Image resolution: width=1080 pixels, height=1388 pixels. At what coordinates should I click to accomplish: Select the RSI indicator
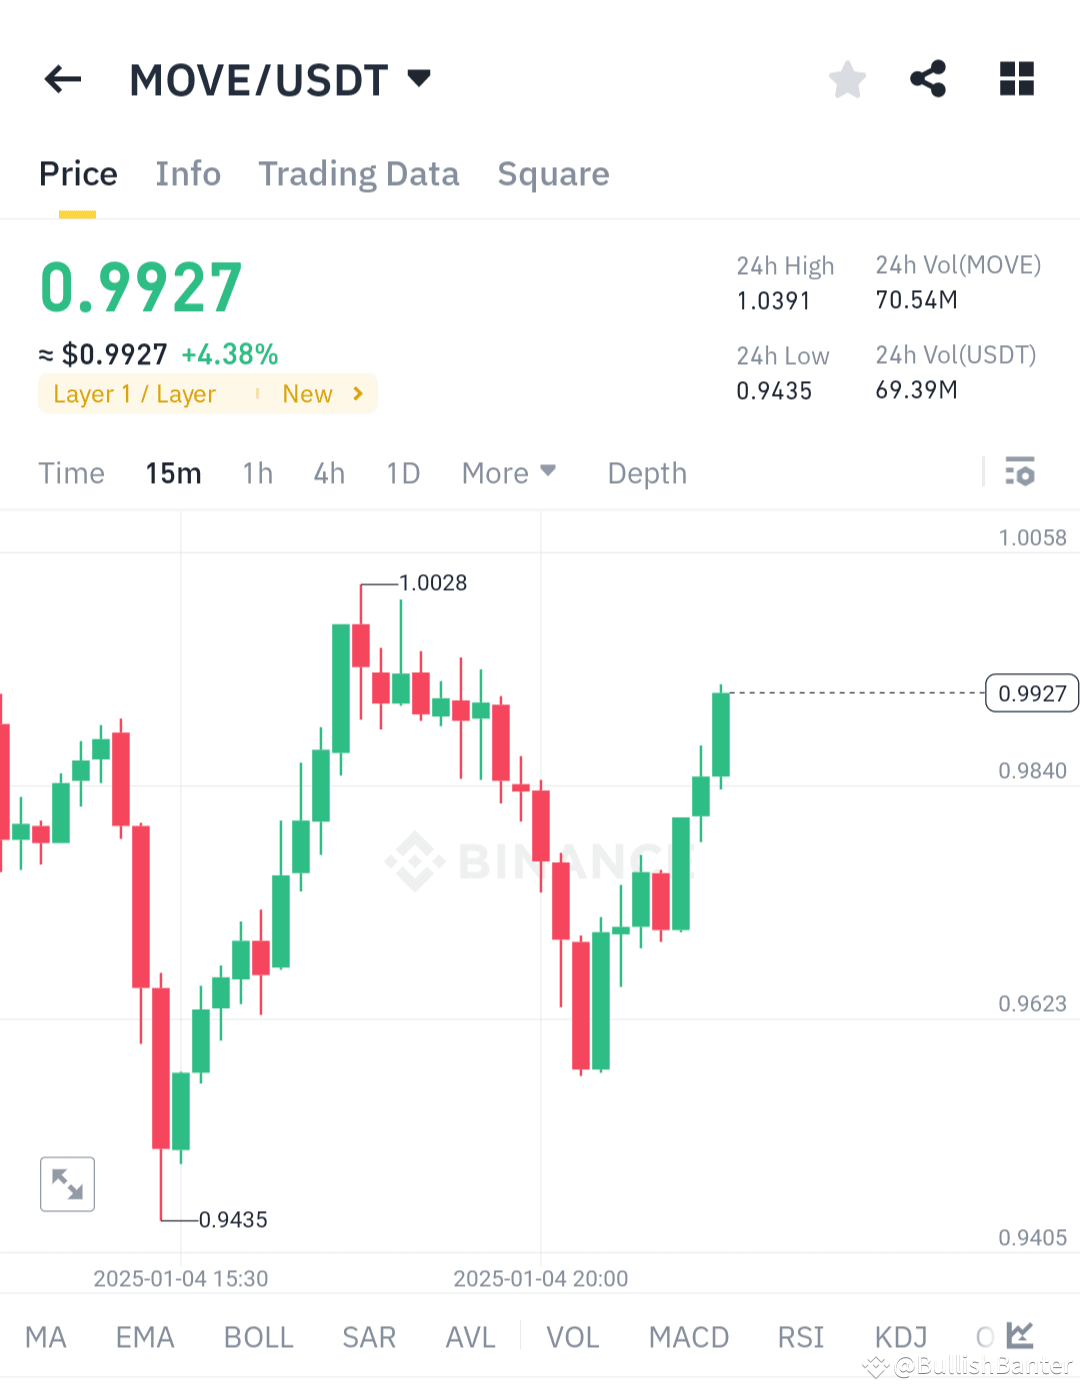pos(799,1337)
